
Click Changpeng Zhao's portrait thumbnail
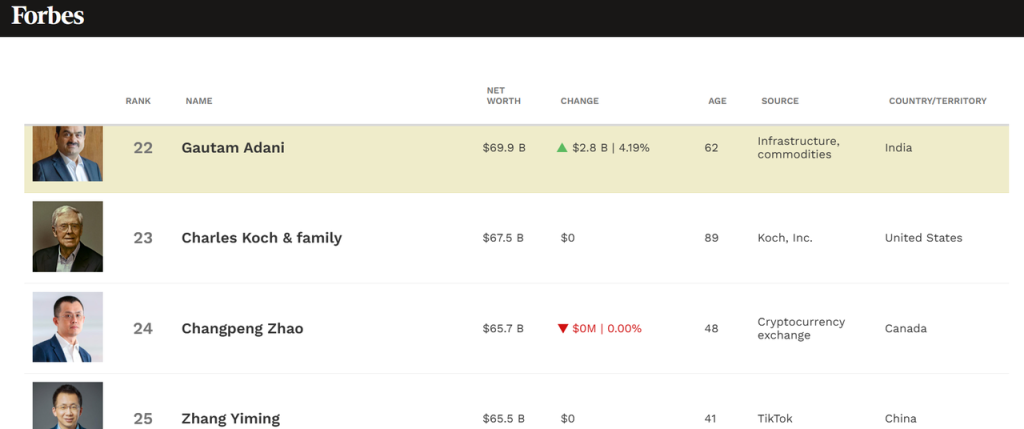(67, 327)
